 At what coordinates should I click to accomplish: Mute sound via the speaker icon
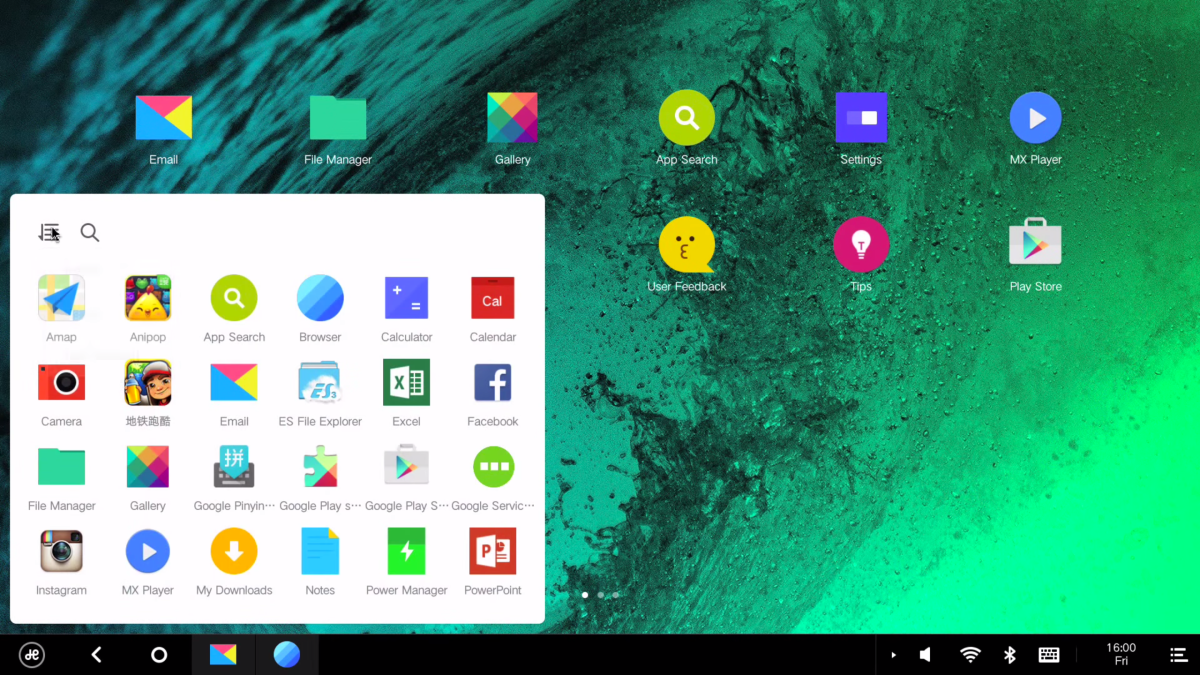pyautogui.click(x=926, y=655)
